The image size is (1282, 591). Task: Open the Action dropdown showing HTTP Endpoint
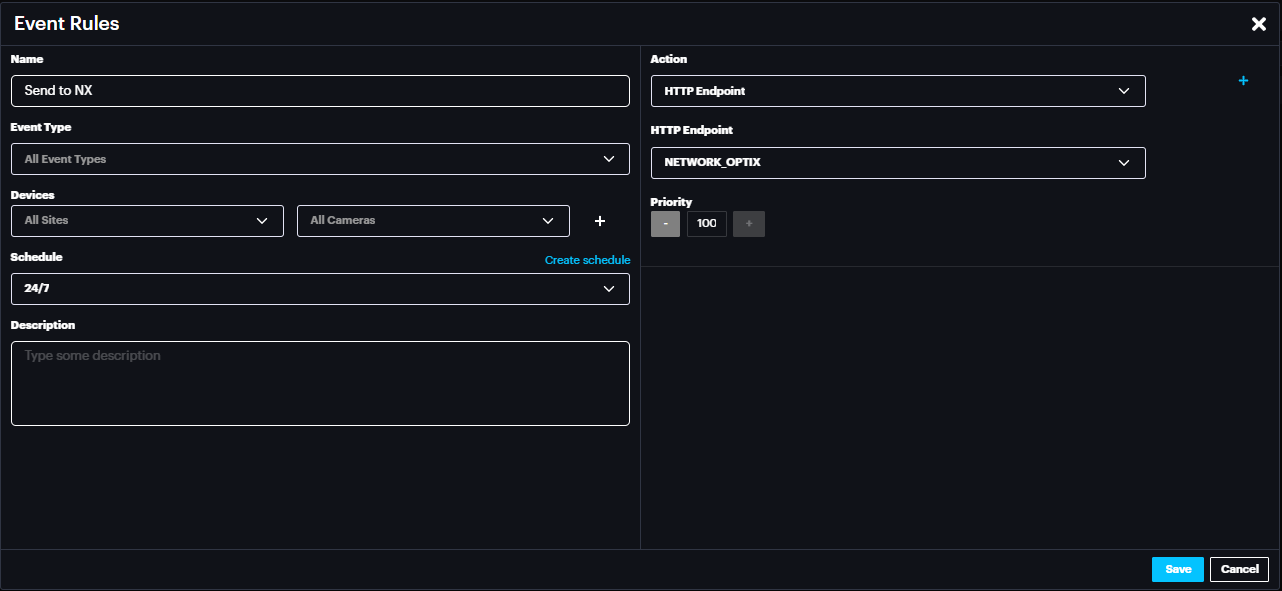897,91
